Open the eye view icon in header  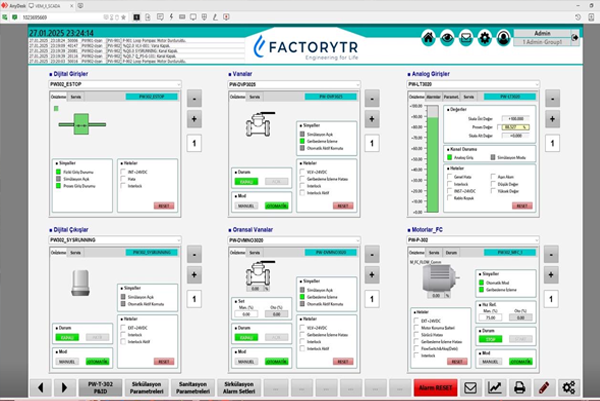[445, 38]
